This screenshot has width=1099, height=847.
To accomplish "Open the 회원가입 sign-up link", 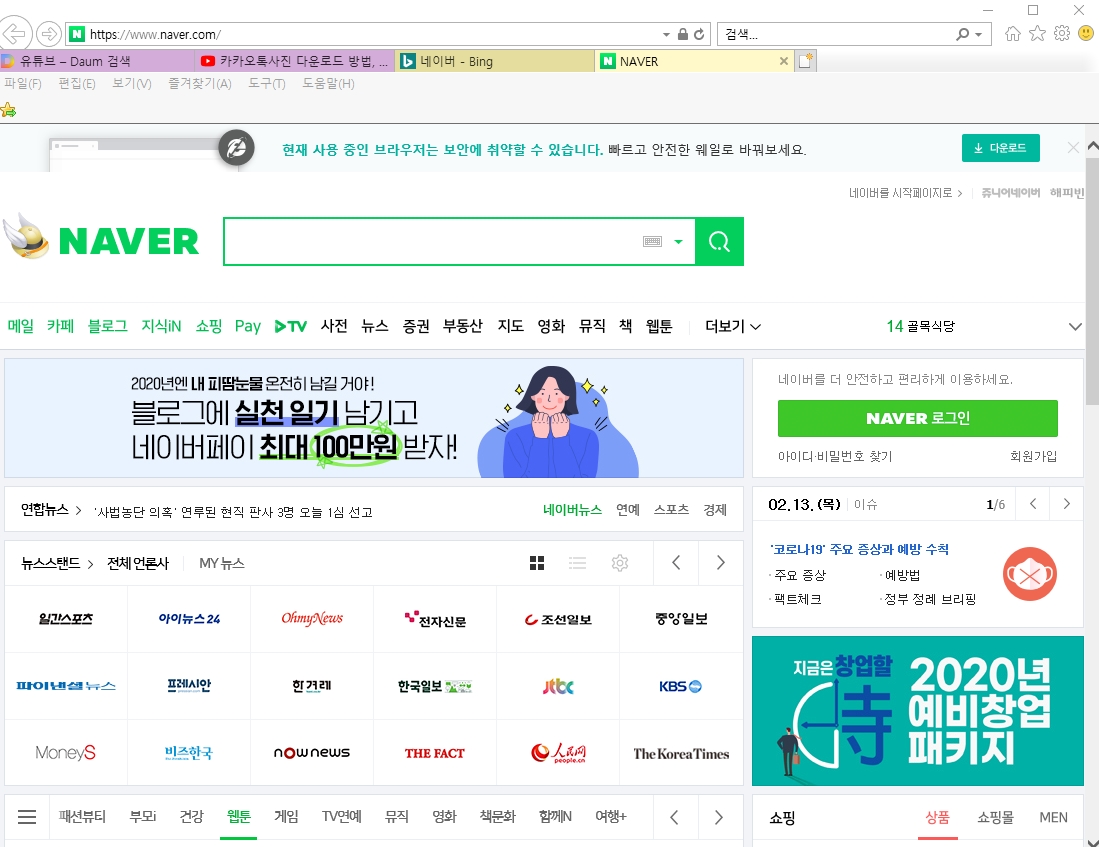I will (x=1033, y=456).
